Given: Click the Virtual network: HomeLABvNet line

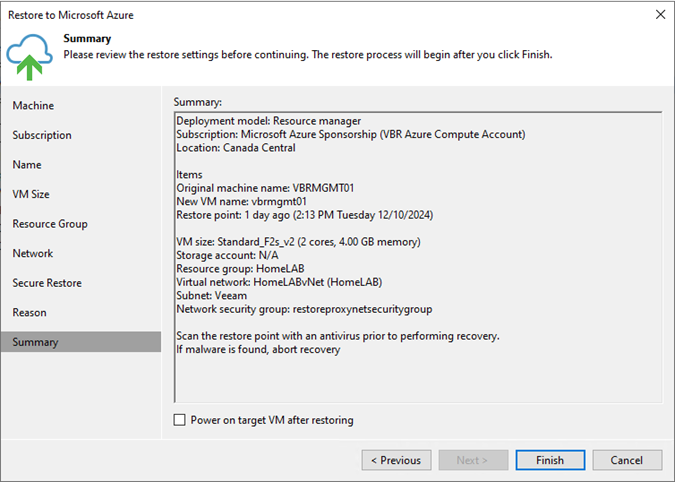Looking at the screenshot, I should pyautogui.click(x=279, y=282).
